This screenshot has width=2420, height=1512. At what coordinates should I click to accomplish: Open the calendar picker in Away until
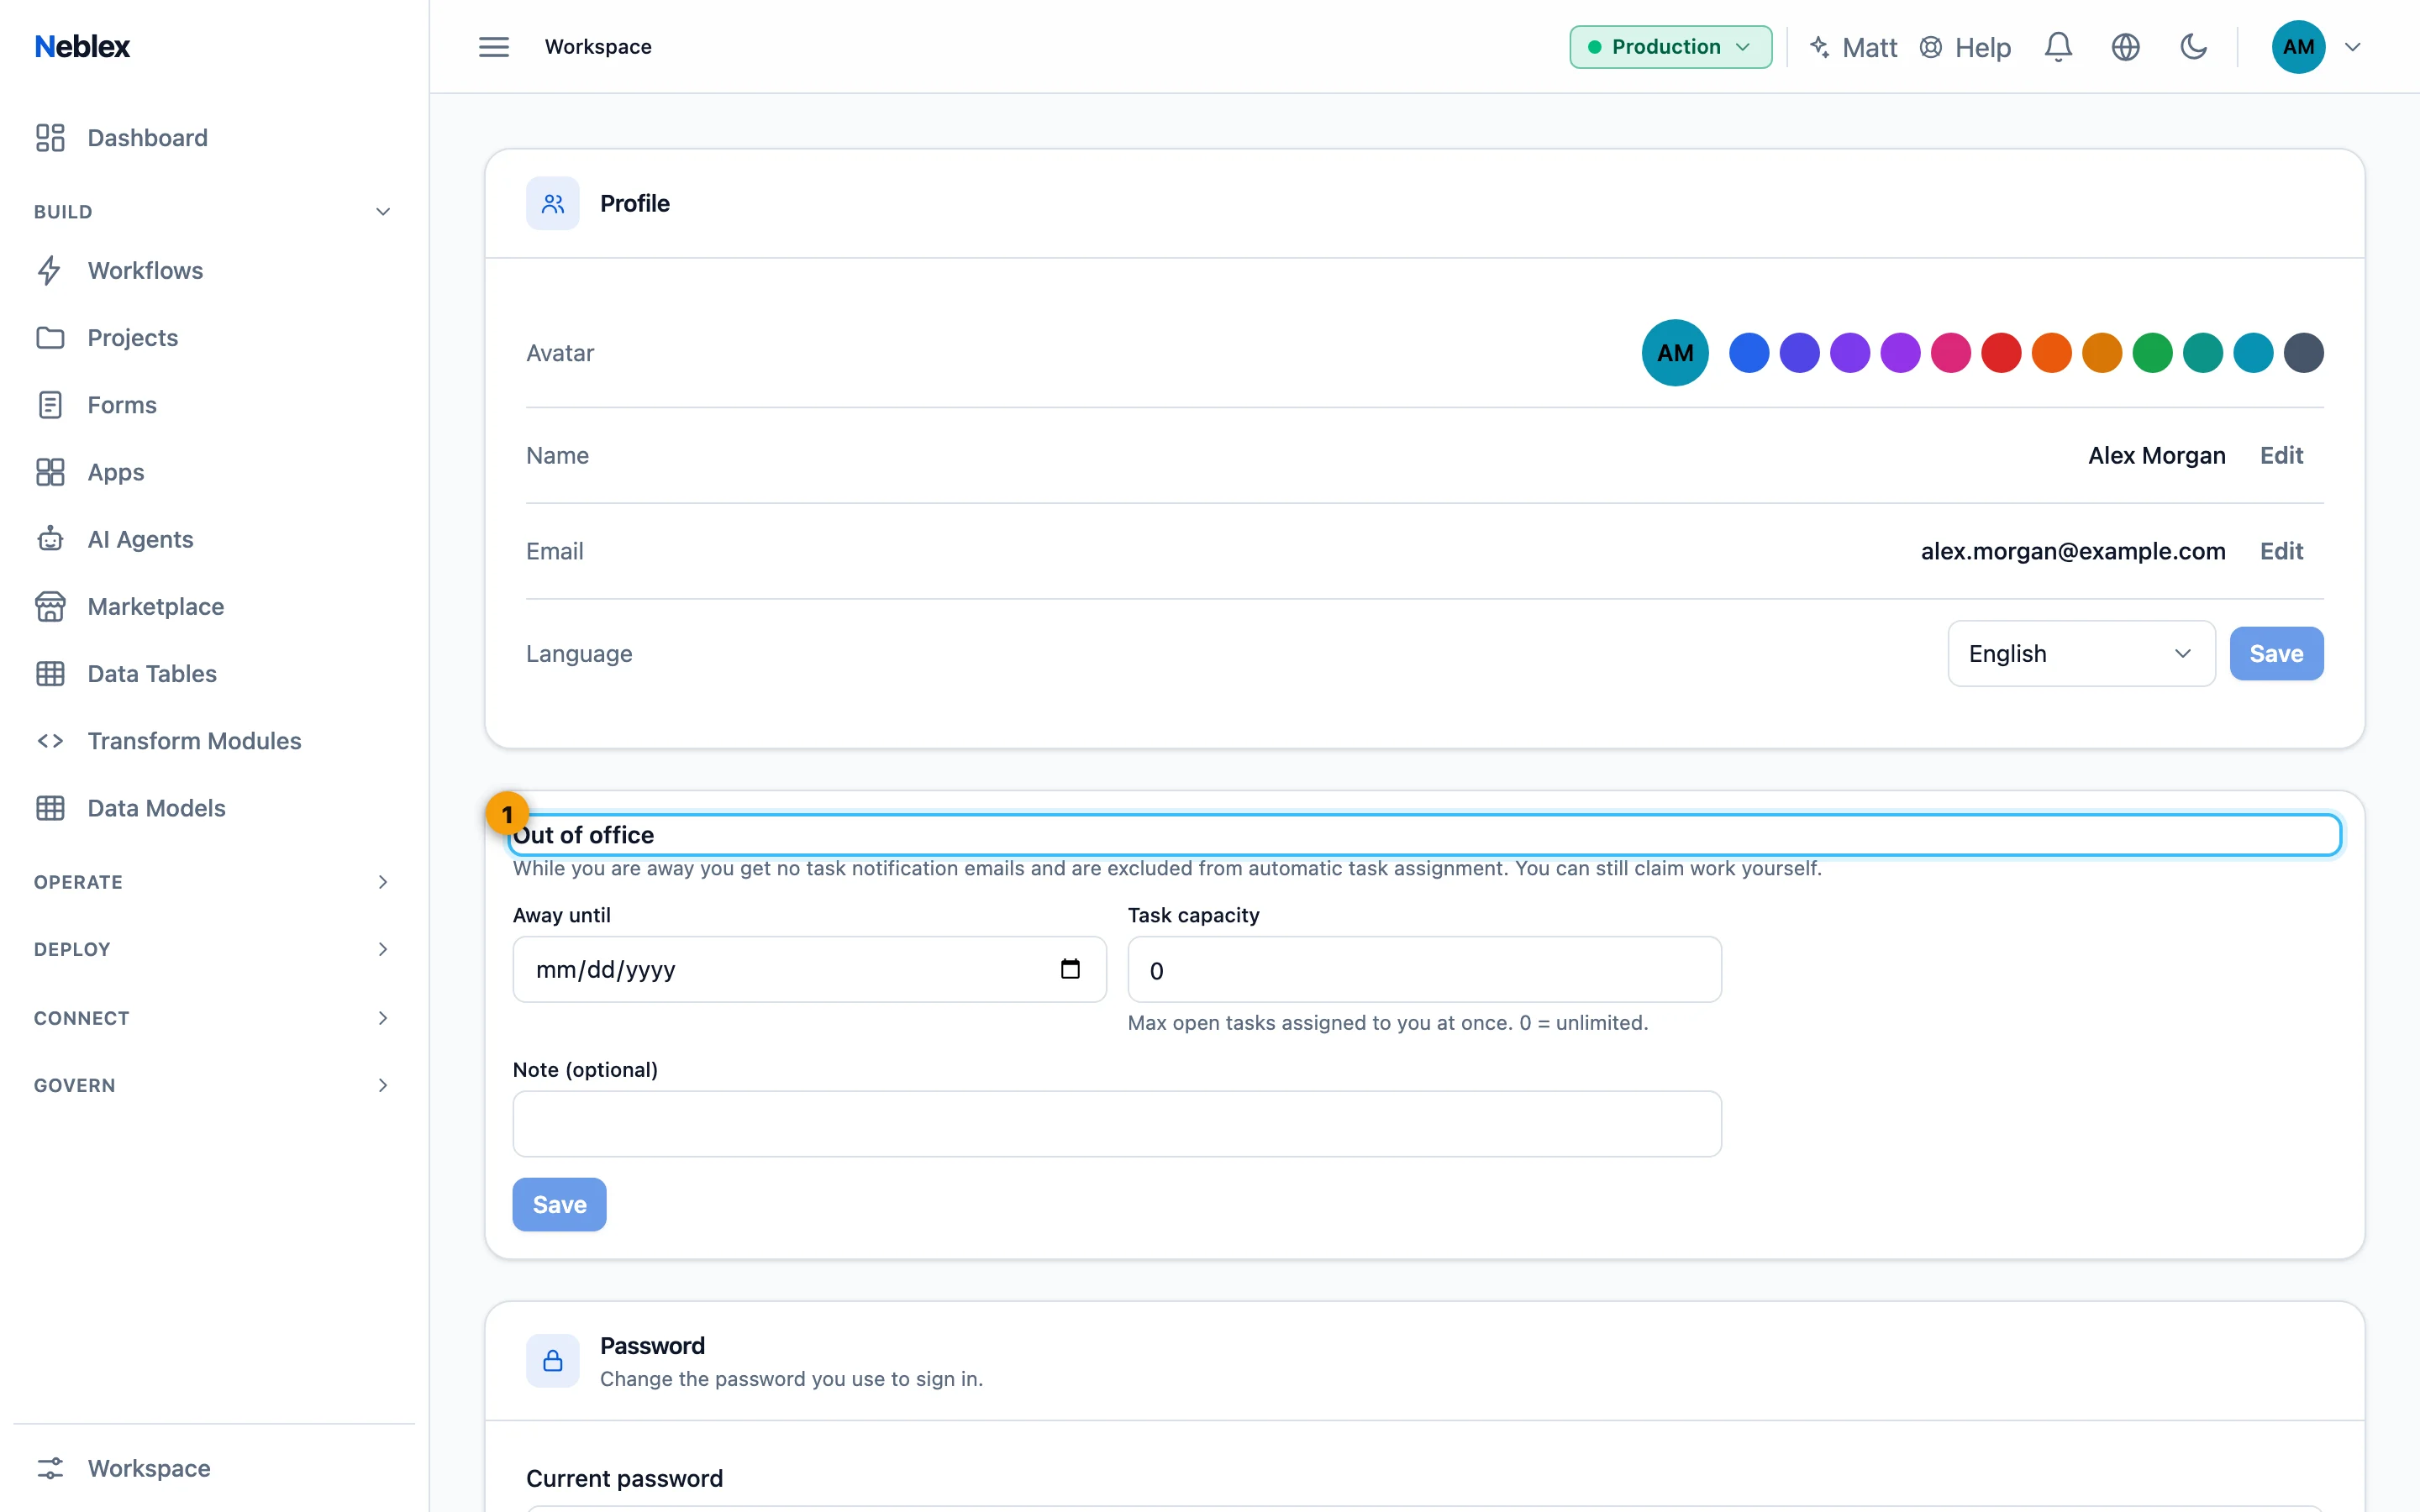[x=1070, y=969]
